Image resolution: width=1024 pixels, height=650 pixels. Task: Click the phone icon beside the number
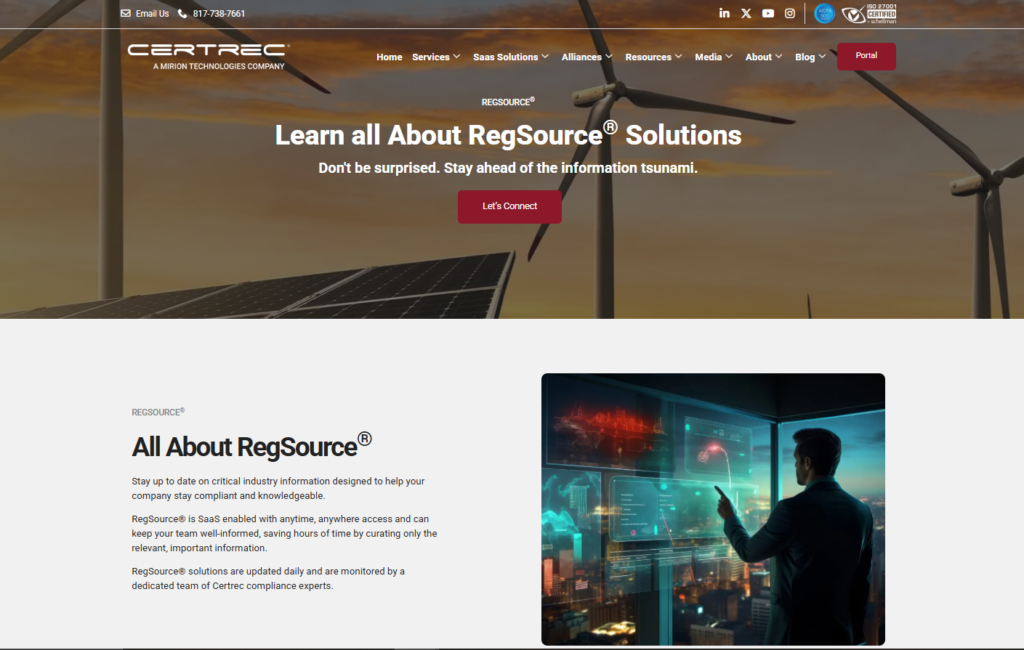[x=182, y=13]
